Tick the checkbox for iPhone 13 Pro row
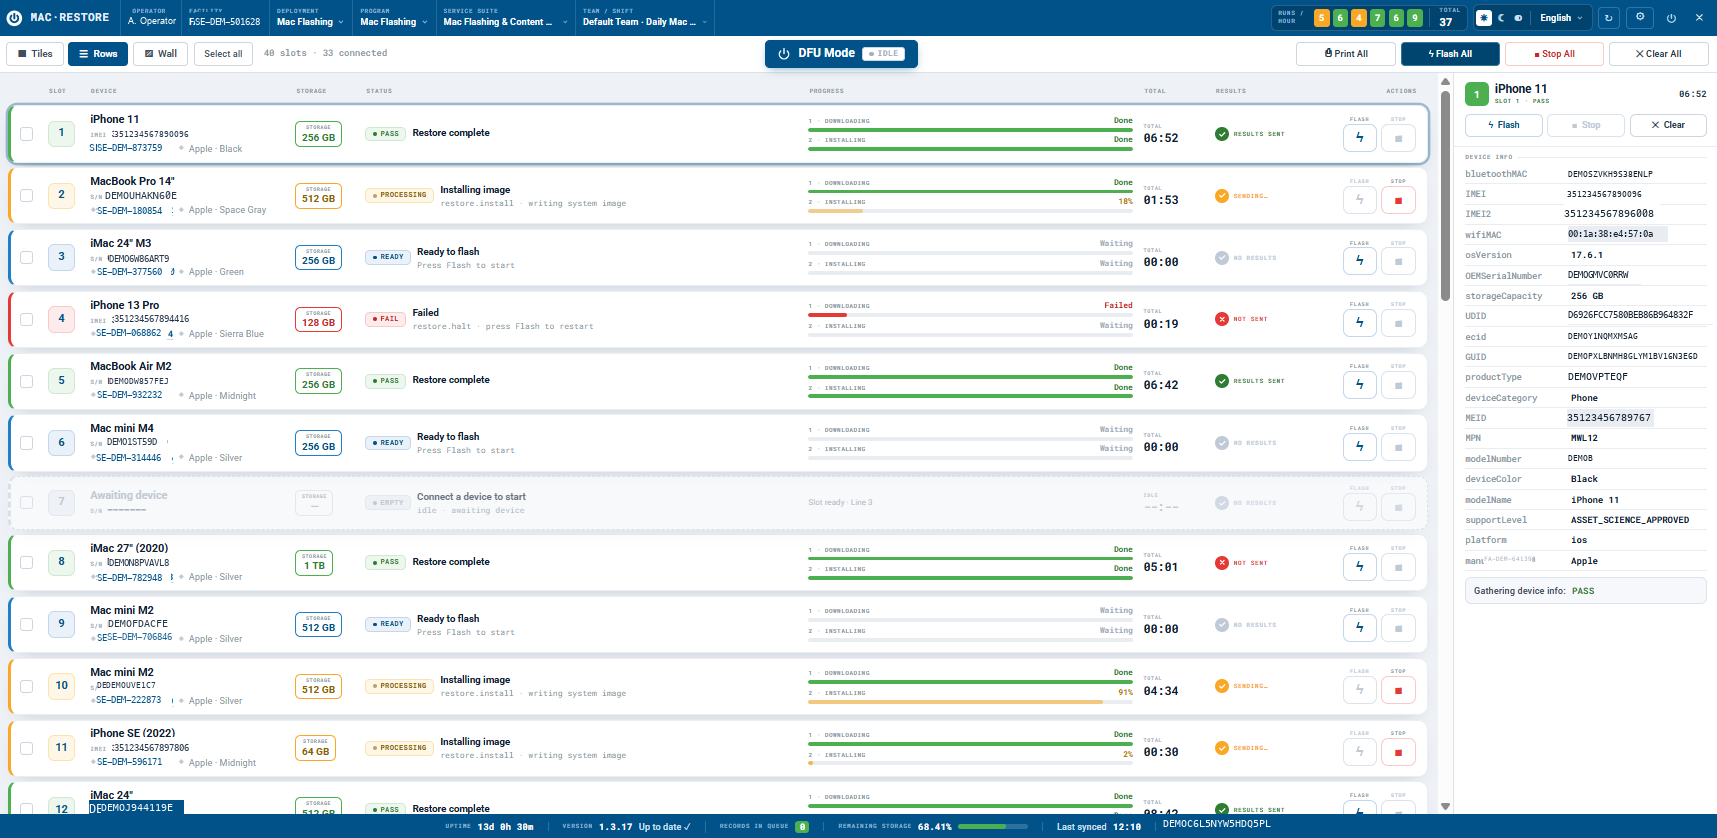 (x=27, y=319)
